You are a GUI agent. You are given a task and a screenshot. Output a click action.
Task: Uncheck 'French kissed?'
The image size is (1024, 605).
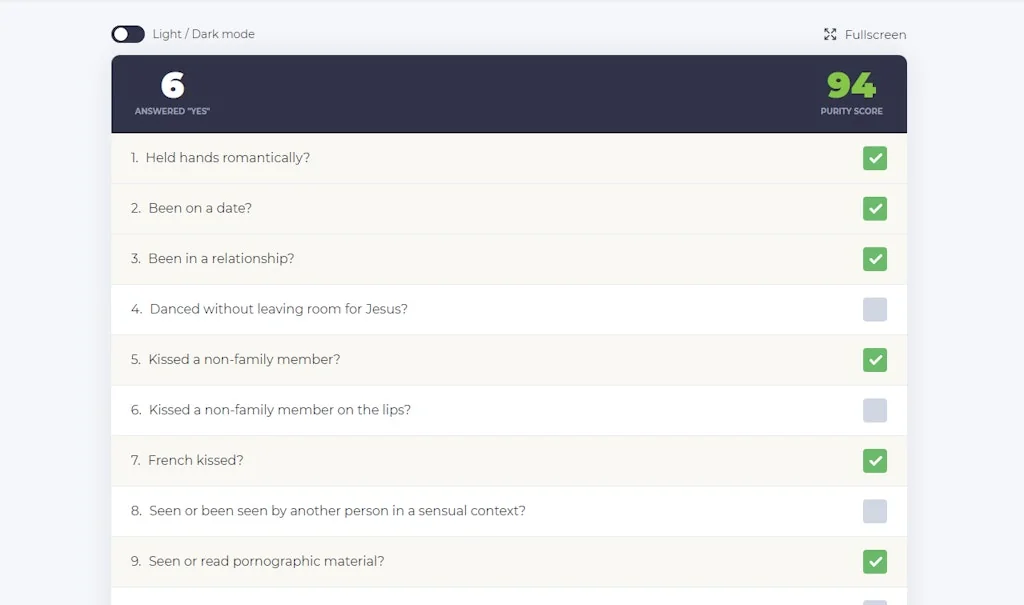(x=875, y=461)
